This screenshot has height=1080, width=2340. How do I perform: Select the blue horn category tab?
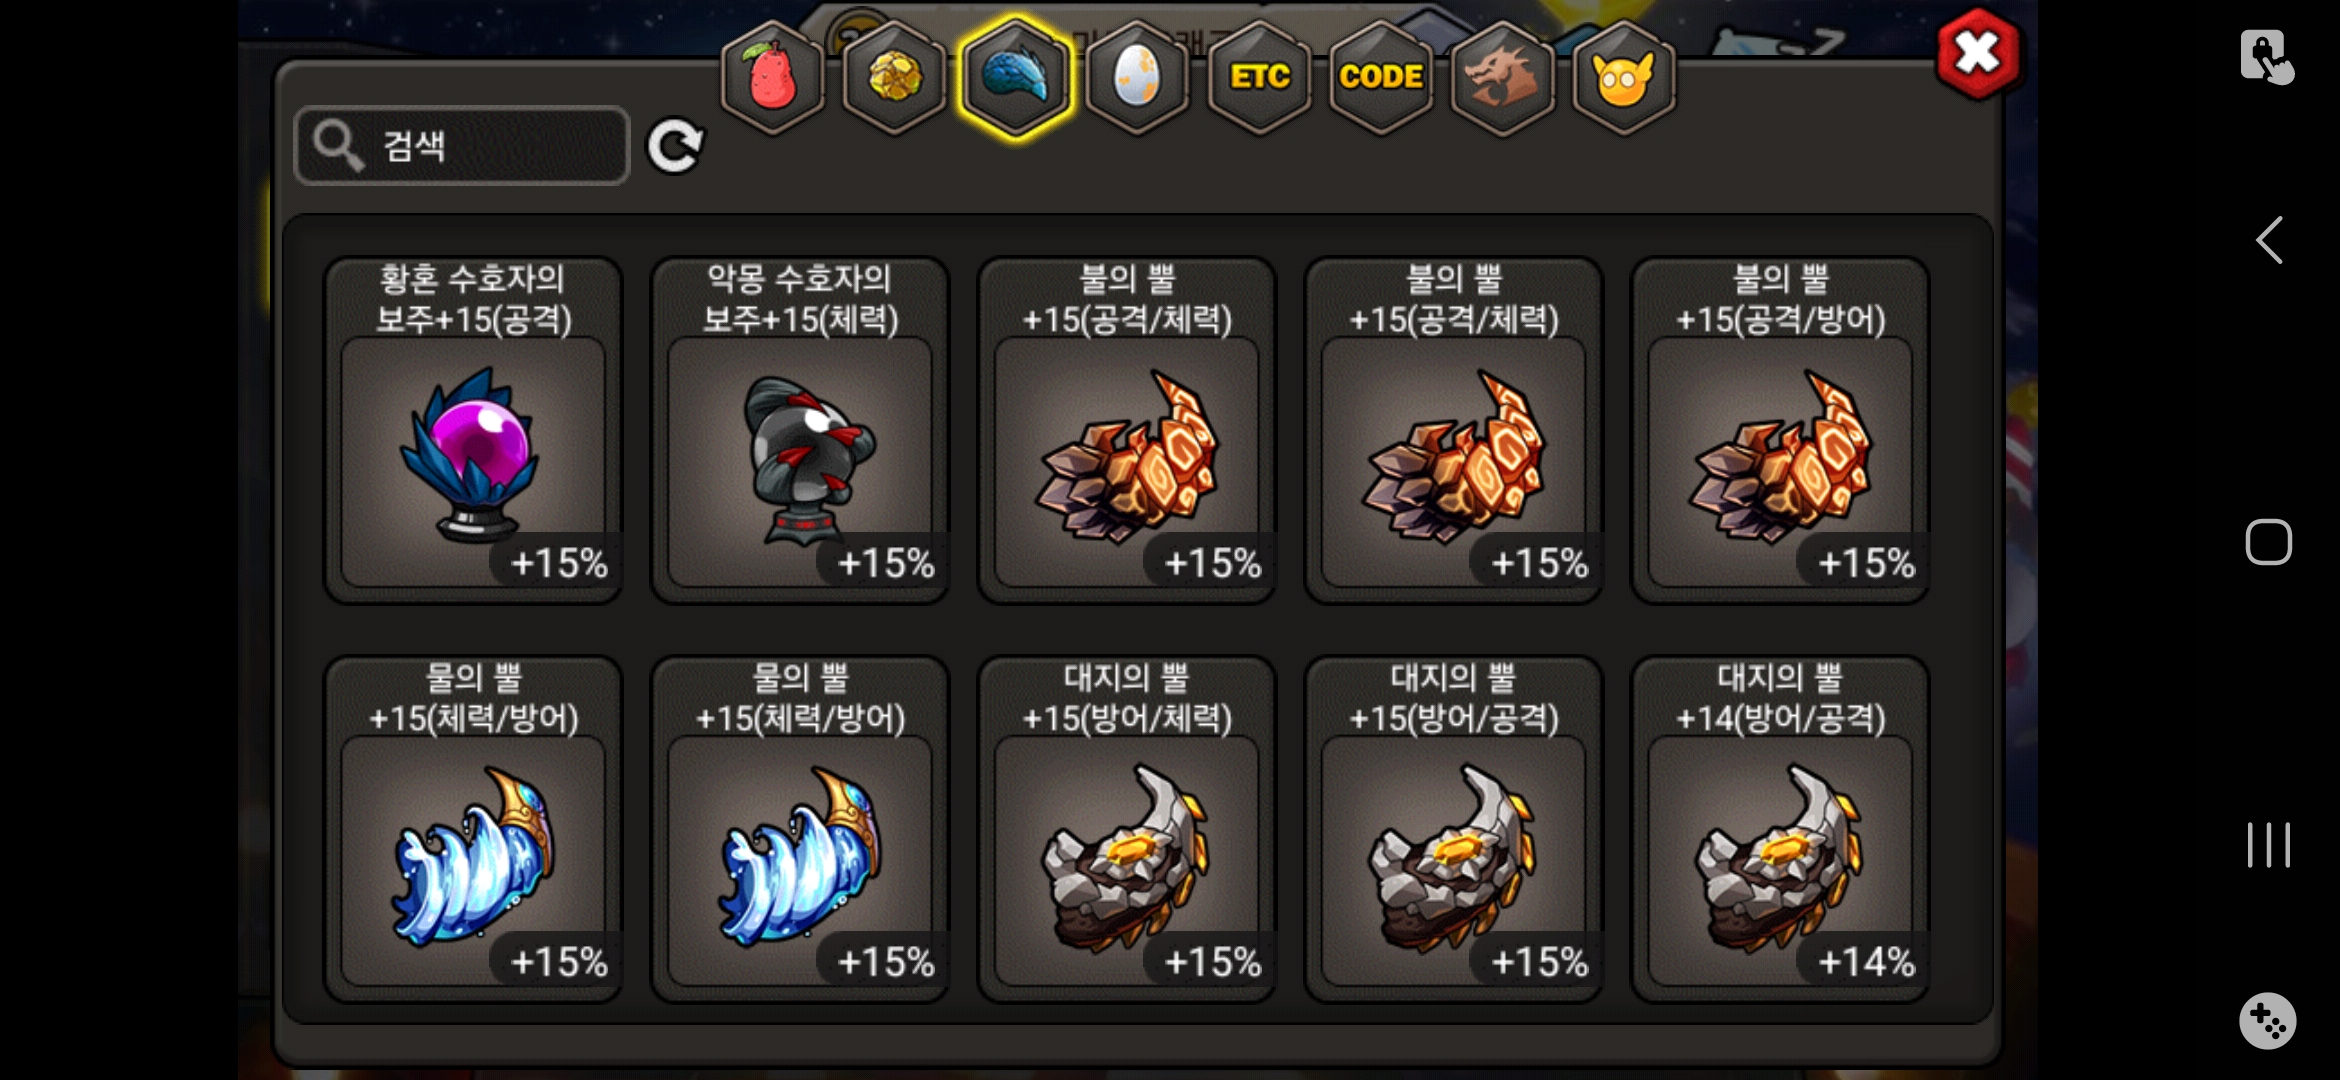point(1015,78)
